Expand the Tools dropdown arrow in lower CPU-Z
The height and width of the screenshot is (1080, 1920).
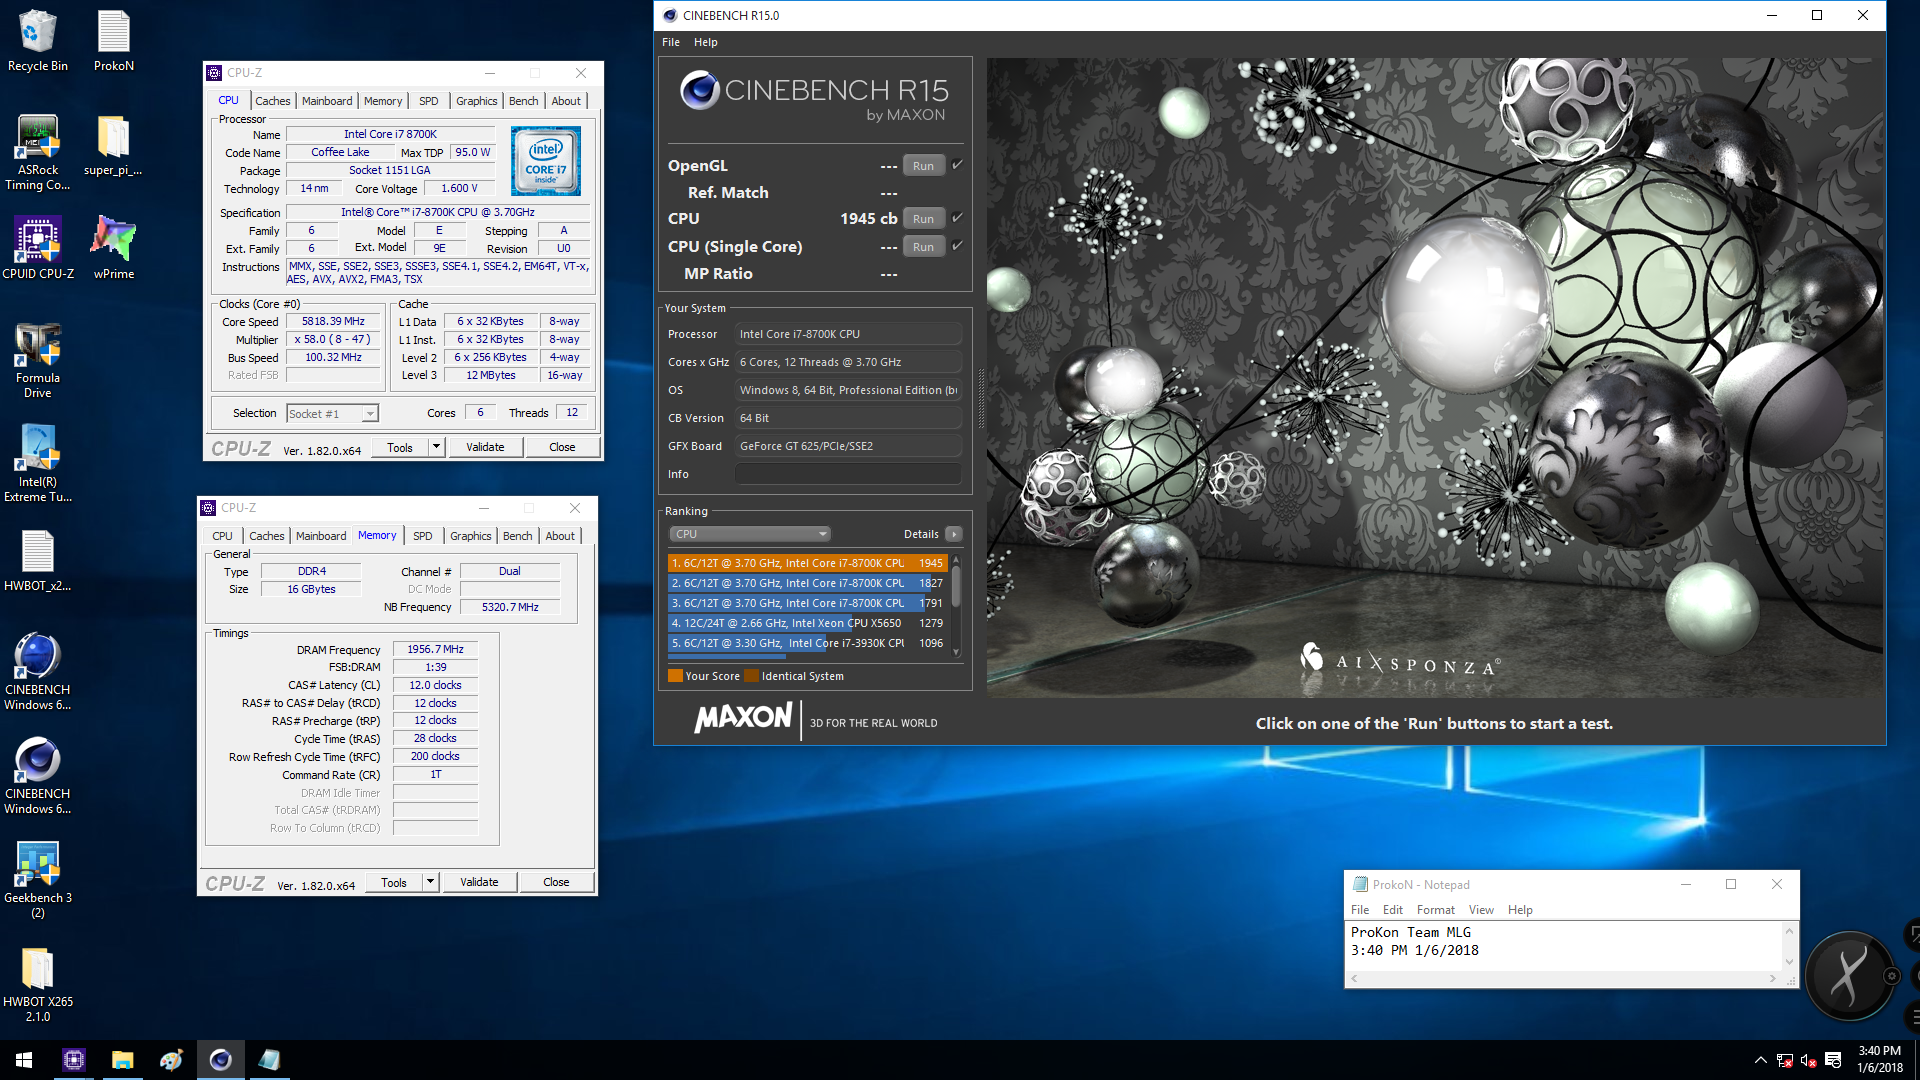click(x=430, y=882)
